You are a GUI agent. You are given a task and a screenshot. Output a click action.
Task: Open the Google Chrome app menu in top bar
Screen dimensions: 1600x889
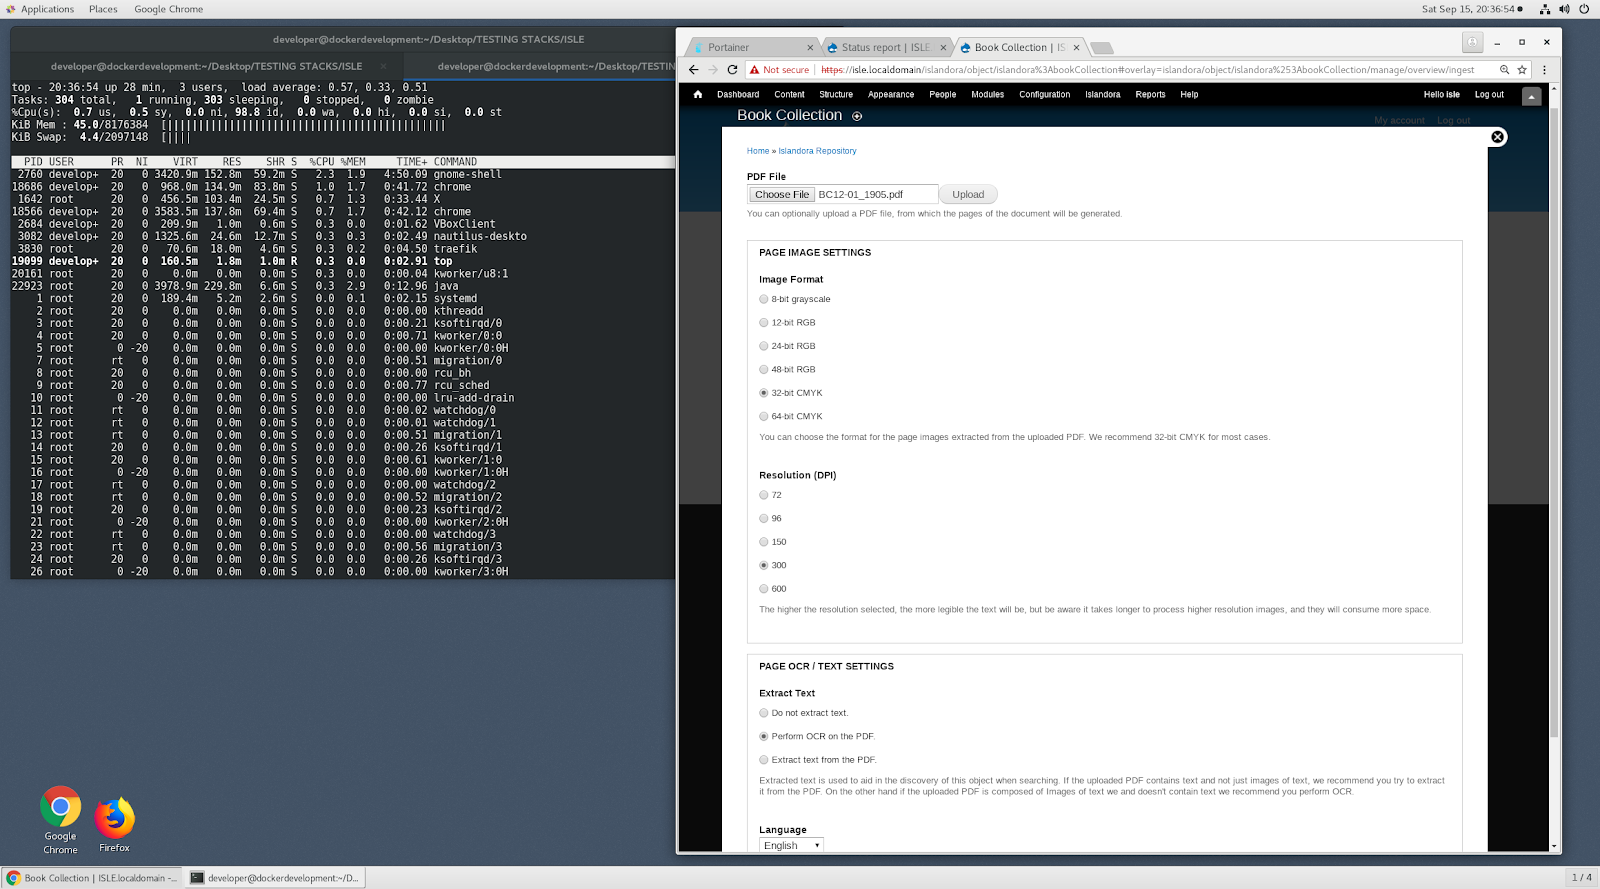click(x=168, y=9)
